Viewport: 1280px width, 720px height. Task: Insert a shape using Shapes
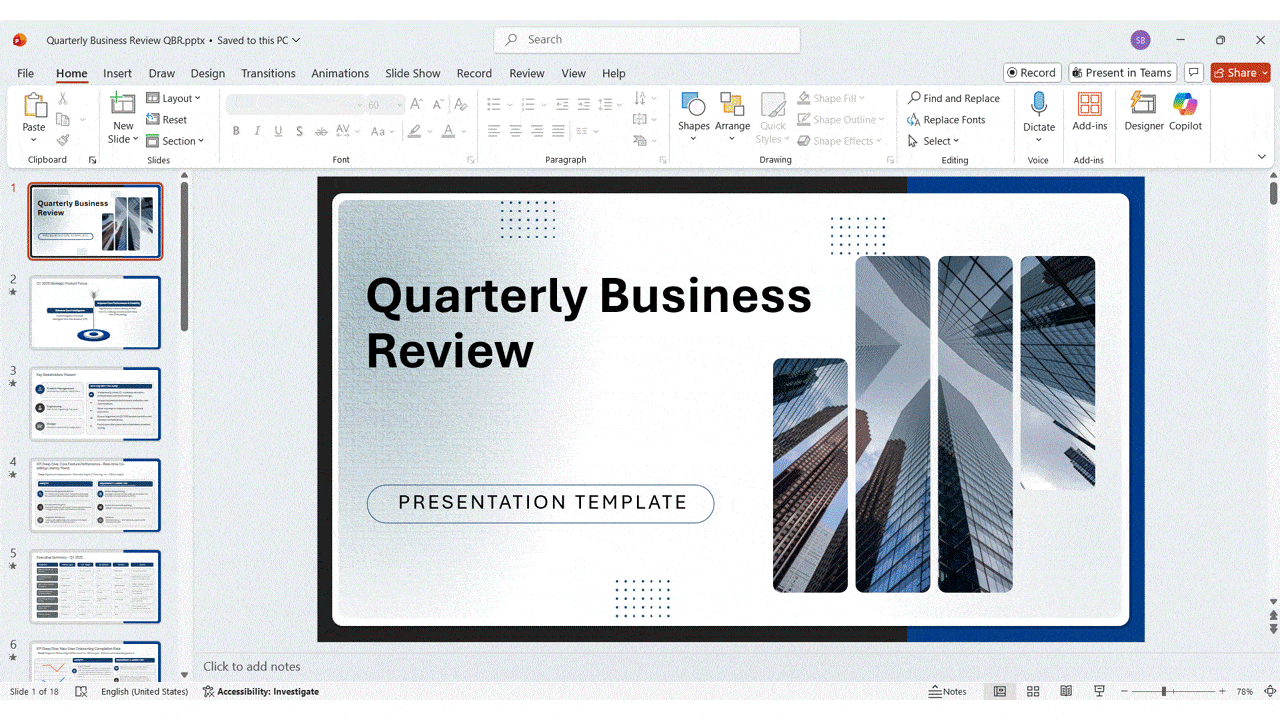pyautogui.click(x=694, y=113)
